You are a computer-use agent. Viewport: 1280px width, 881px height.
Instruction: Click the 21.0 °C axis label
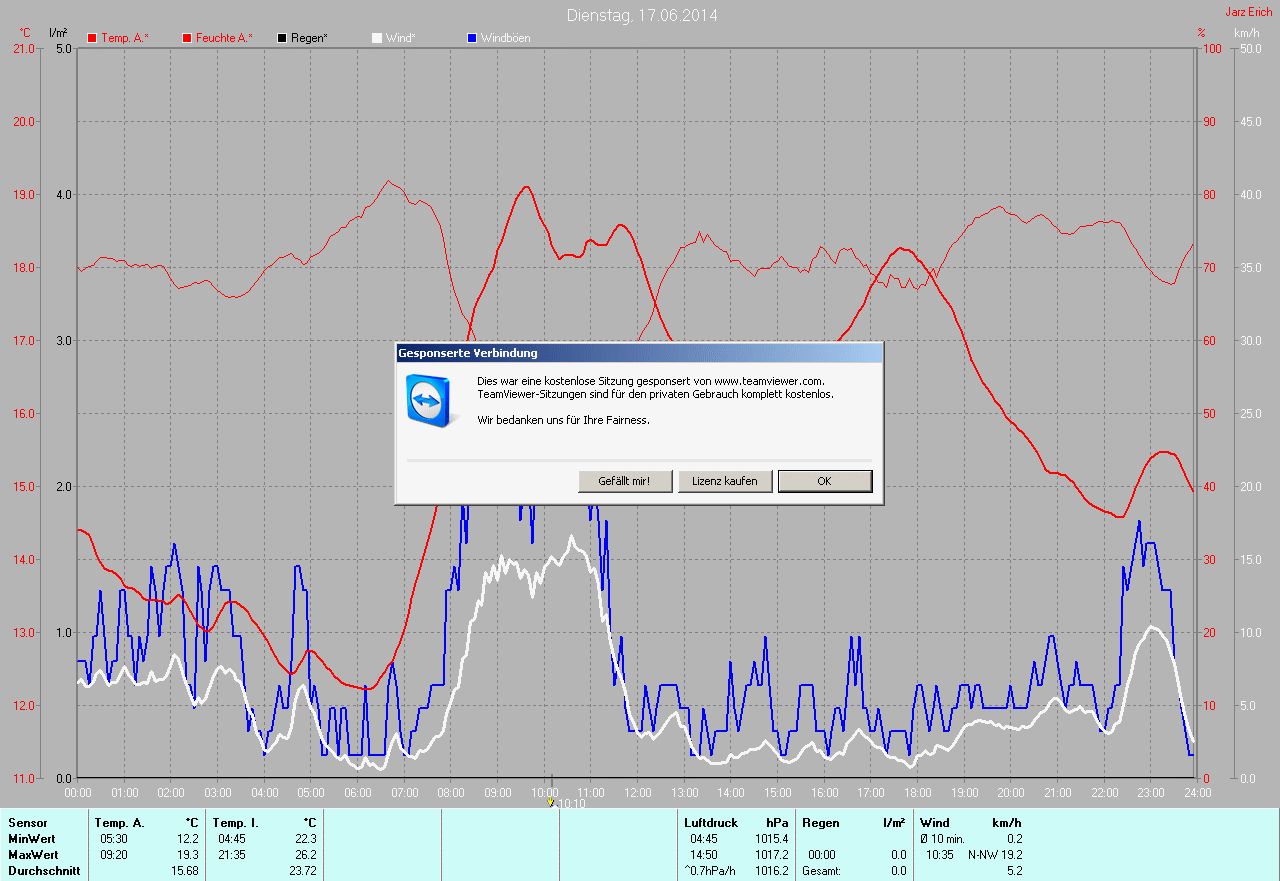[x=23, y=49]
